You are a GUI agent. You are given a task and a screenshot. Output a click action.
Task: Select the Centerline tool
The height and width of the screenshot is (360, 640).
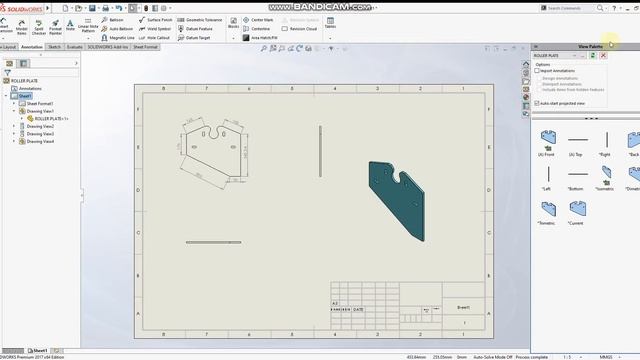click(x=256, y=29)
